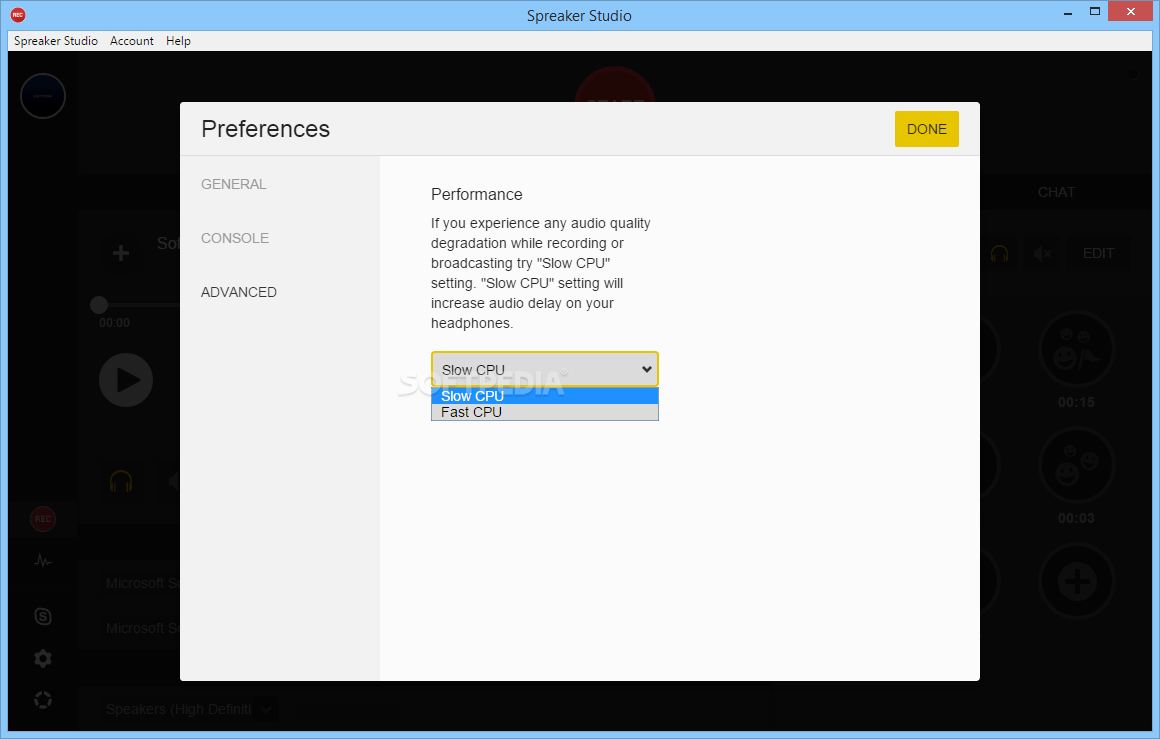Open the audio waveform sidebar icon

tap(43, 561)
